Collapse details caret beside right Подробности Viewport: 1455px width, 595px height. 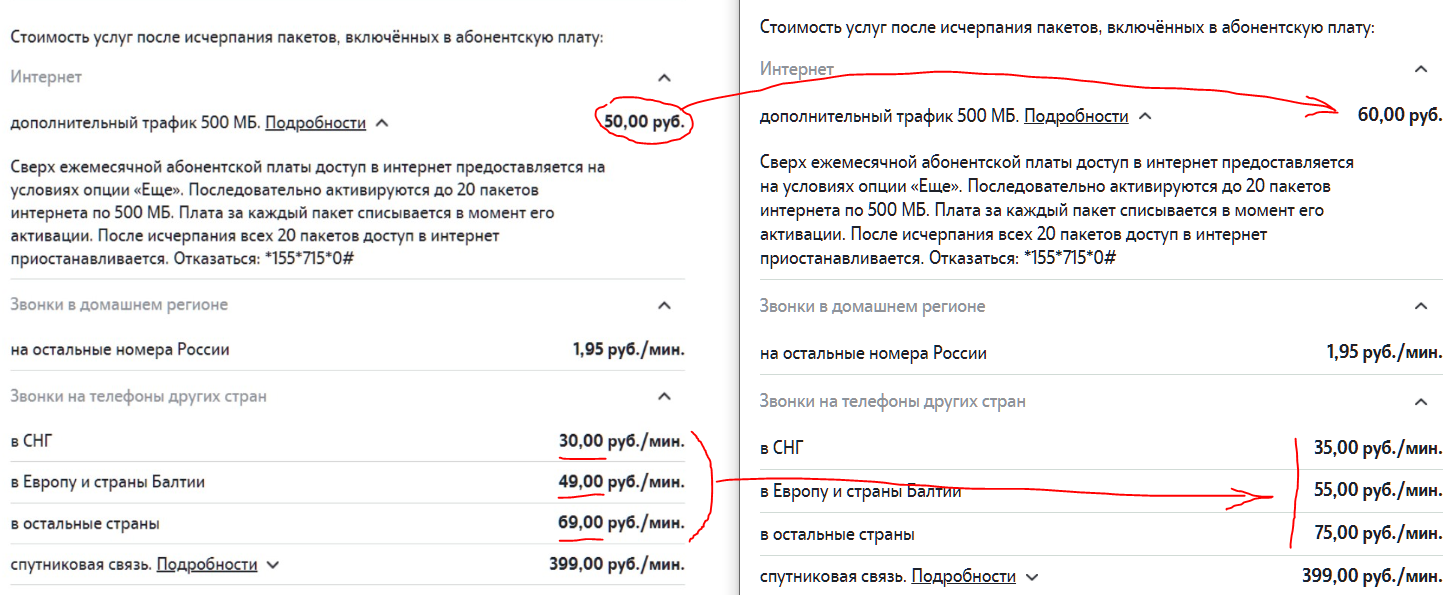(1146, 116)
